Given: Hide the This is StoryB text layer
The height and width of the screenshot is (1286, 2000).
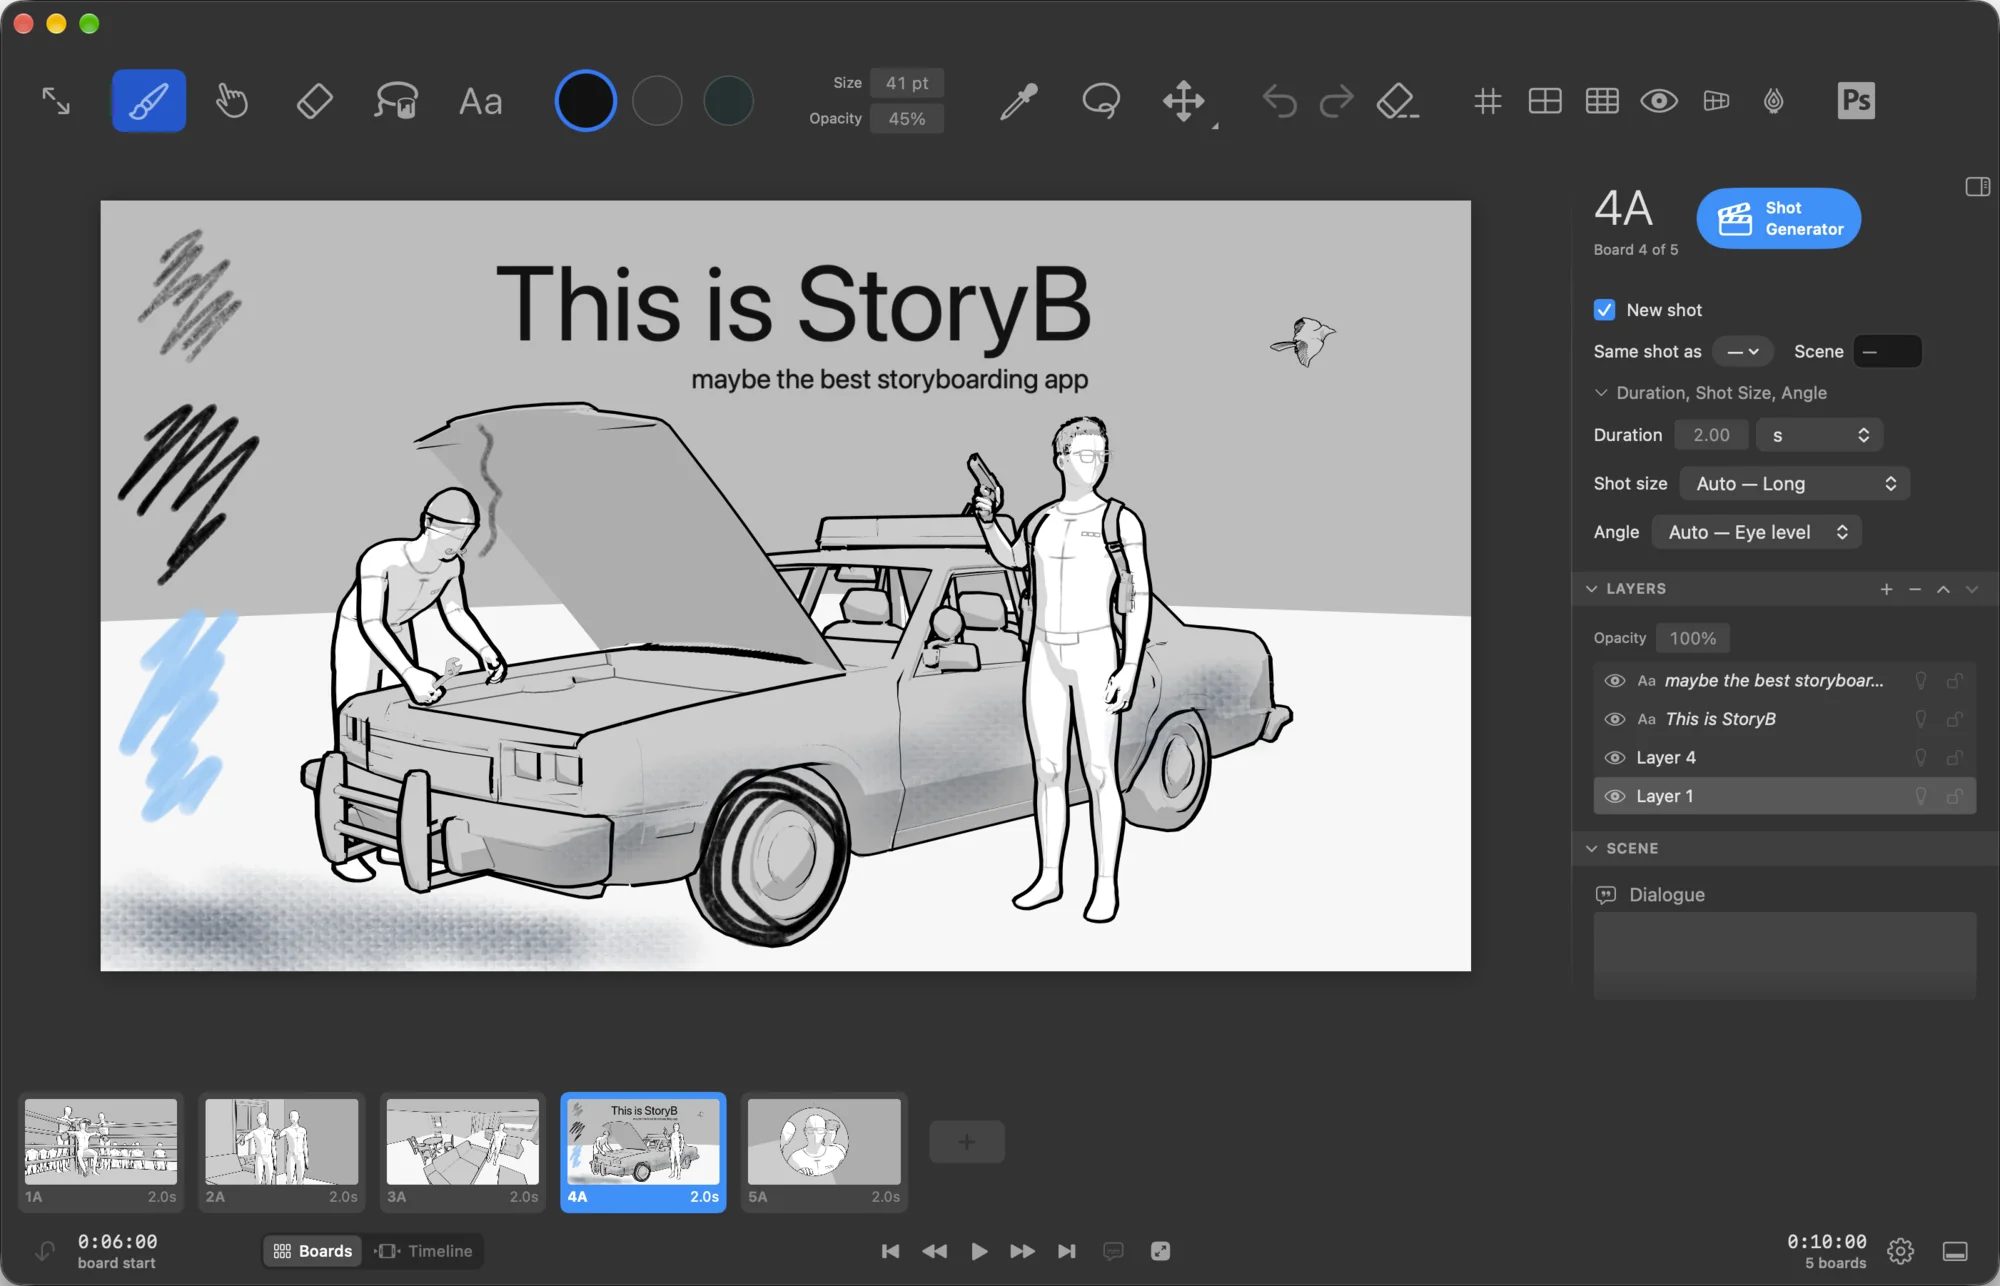Looking at the screenshot, I should pos(1614,720).
